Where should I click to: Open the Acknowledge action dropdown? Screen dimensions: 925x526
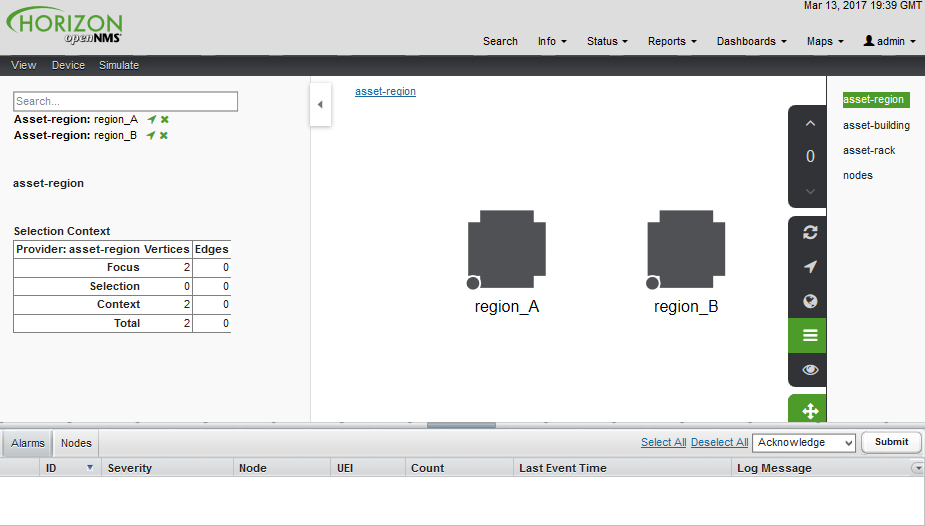805,442
